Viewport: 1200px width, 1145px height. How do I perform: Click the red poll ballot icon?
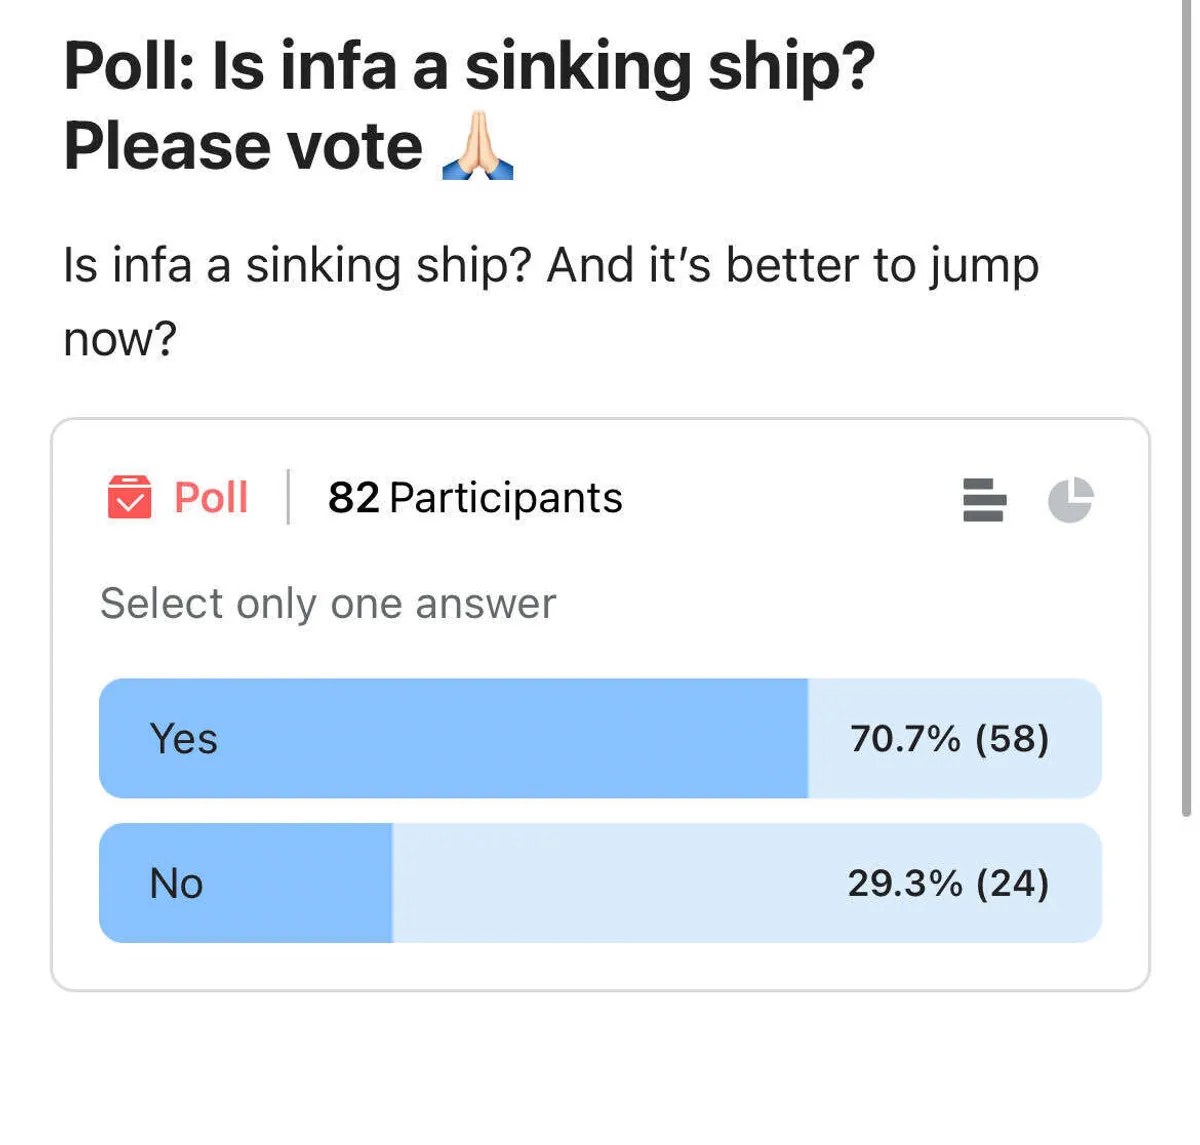pos(129,497)
